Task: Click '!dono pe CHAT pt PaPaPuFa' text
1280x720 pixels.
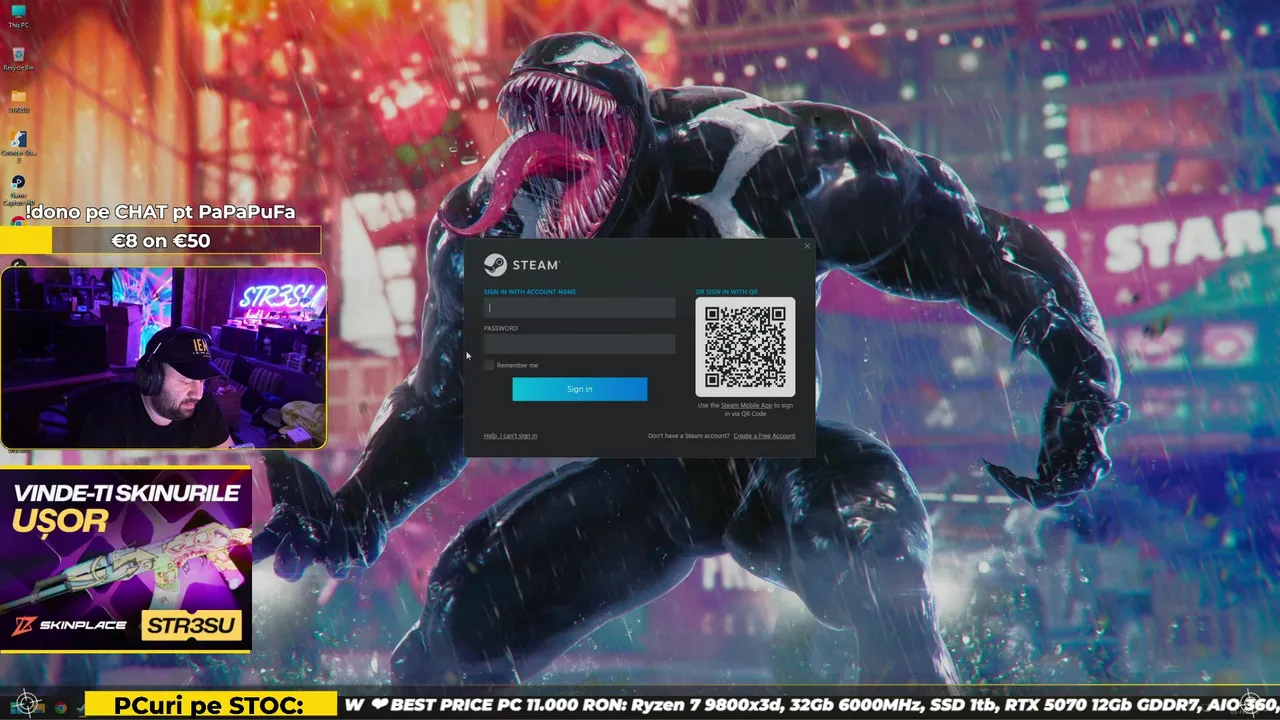Action: point(160,212)
